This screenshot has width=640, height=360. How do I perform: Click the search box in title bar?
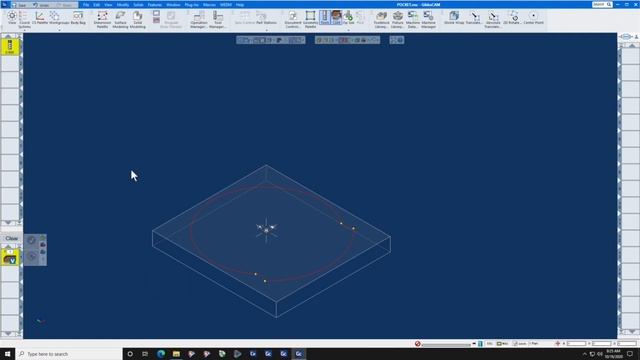click(602, 4)
